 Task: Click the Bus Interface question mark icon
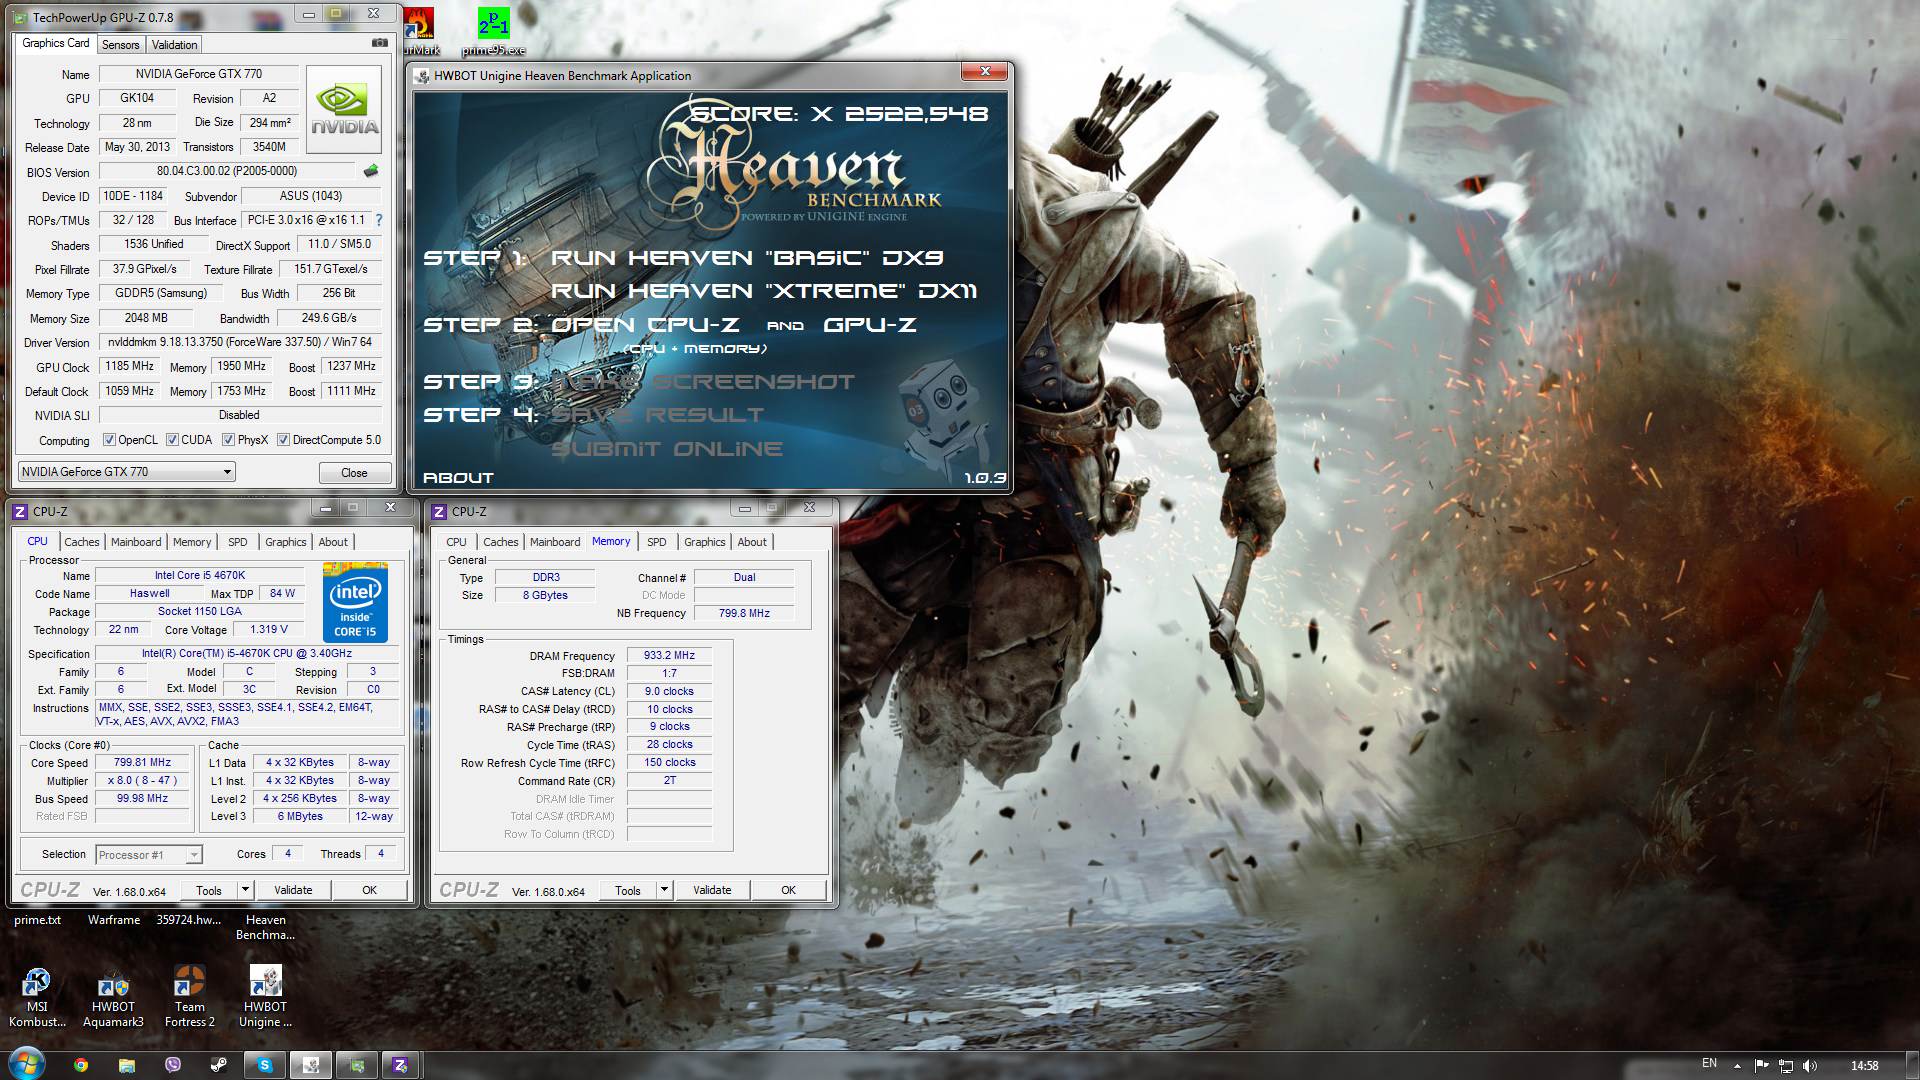(x=378, y=220)
